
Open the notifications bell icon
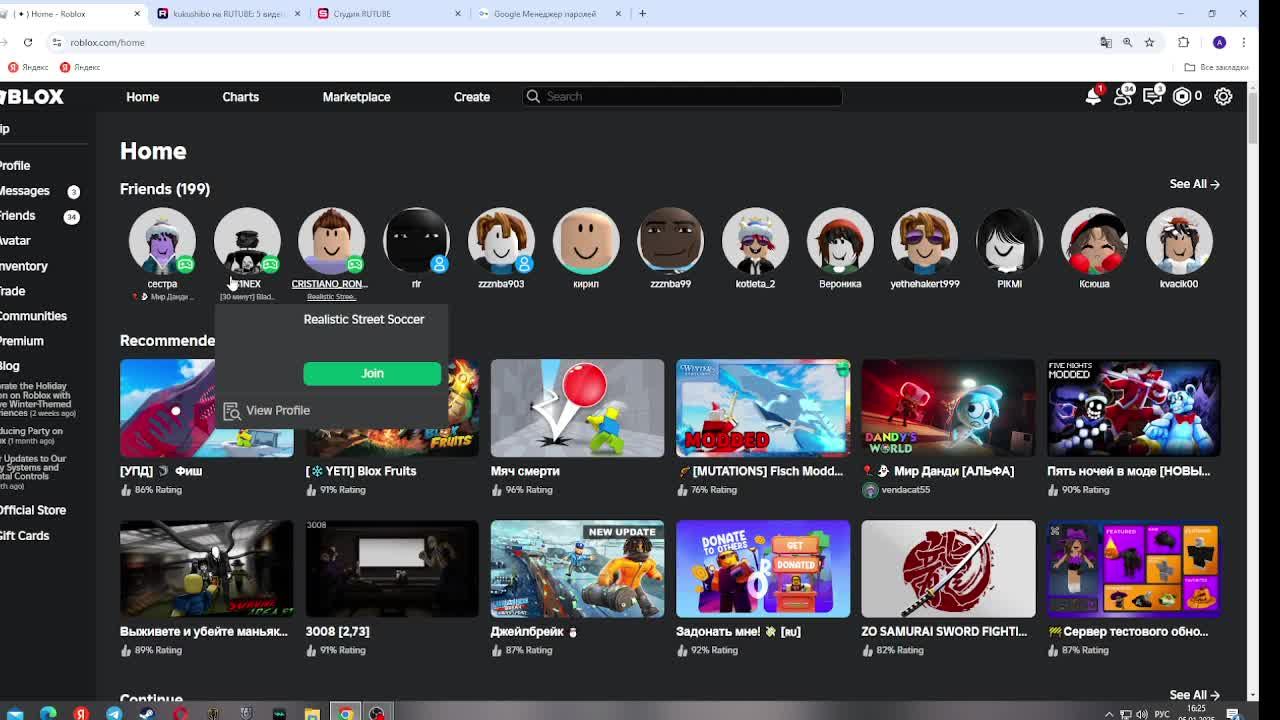(1093, 96)
